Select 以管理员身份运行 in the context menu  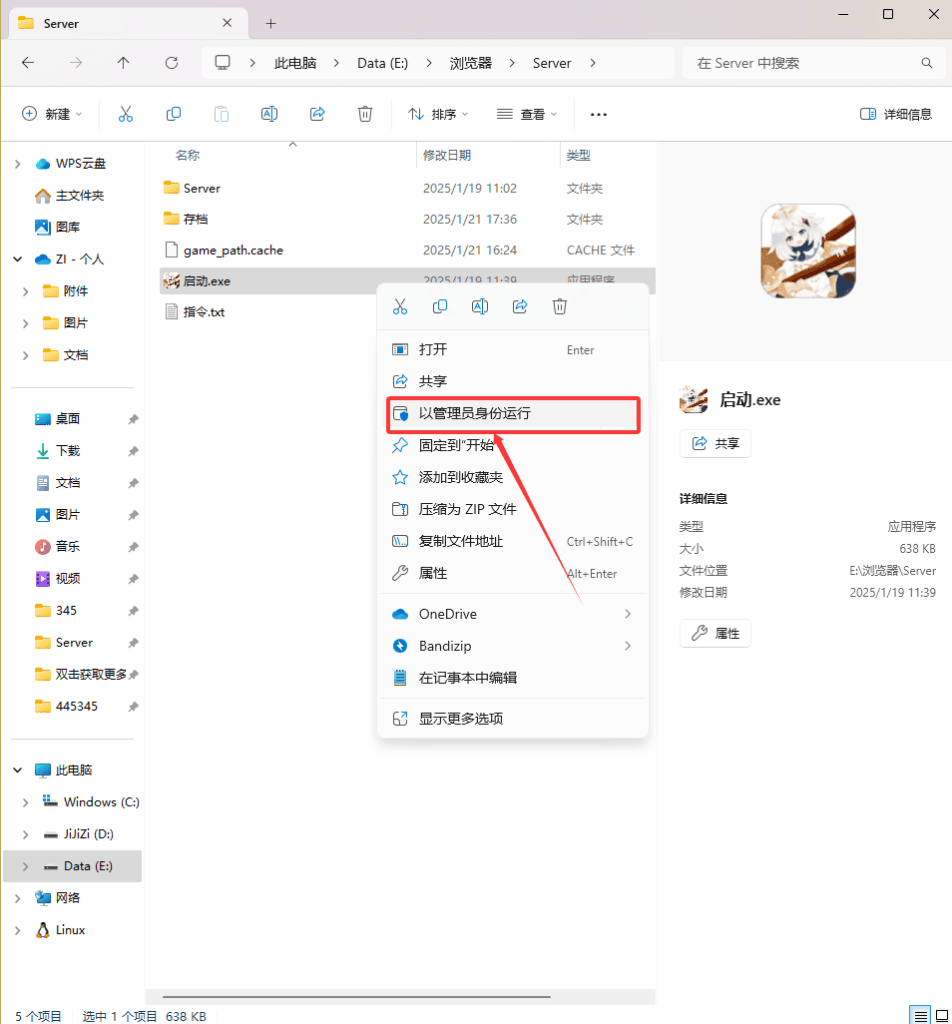pos(474,413)
